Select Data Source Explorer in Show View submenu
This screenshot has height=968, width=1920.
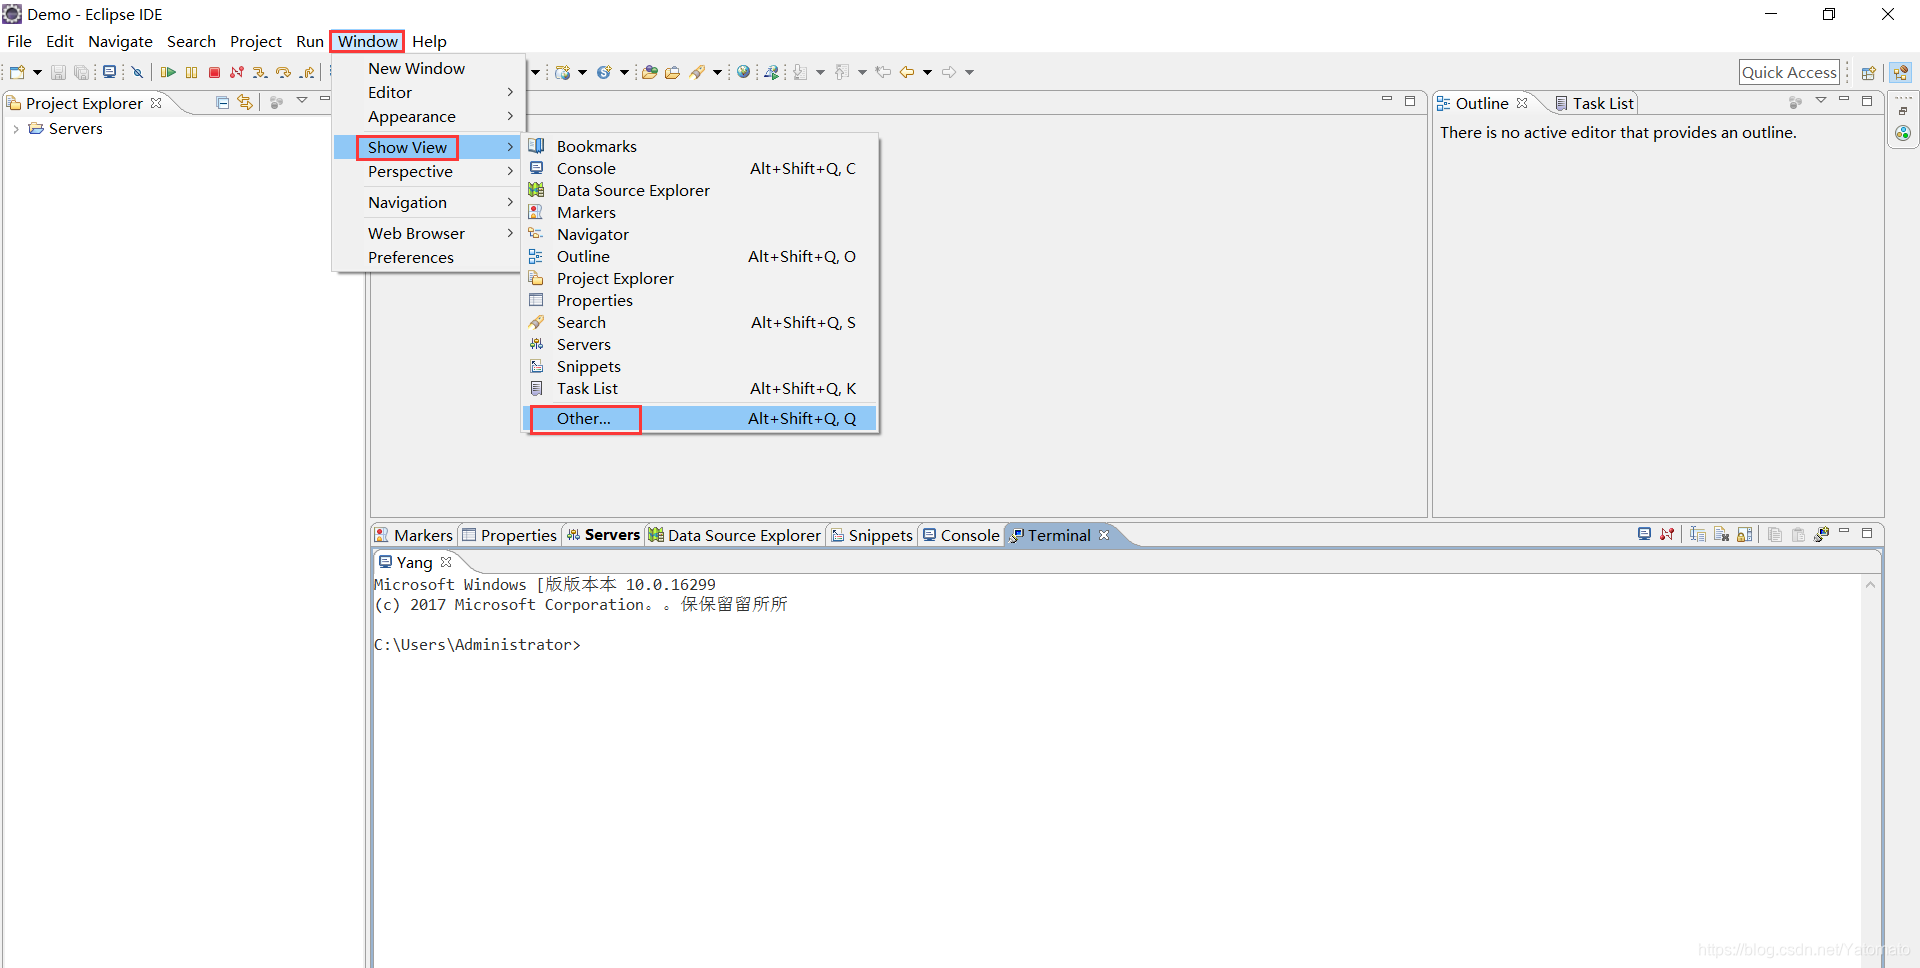700,190
